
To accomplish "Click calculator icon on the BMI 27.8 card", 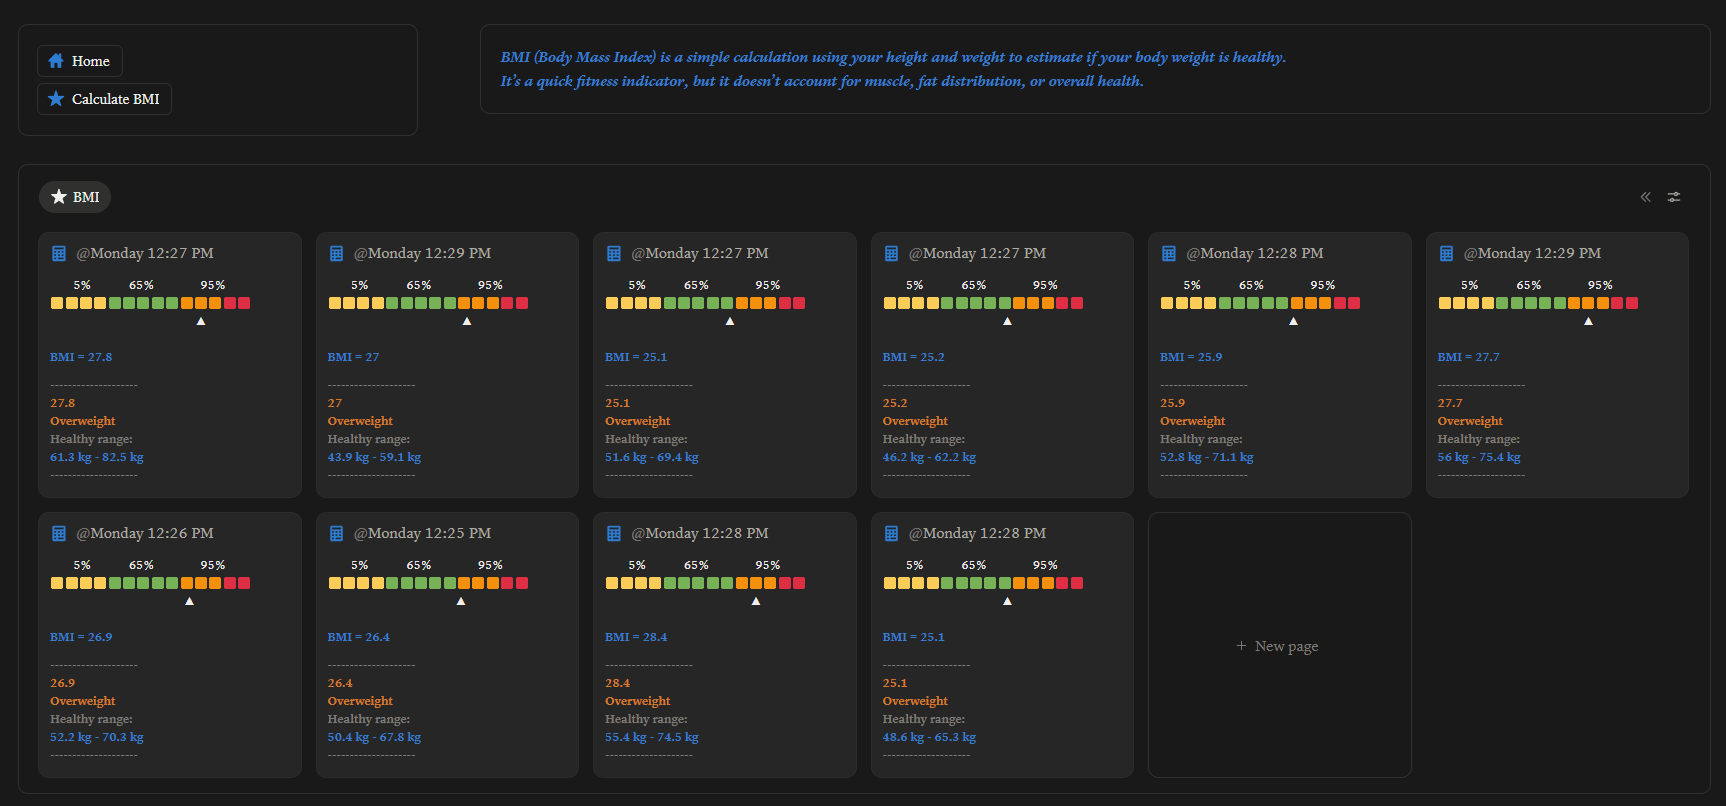I will 59,254.
